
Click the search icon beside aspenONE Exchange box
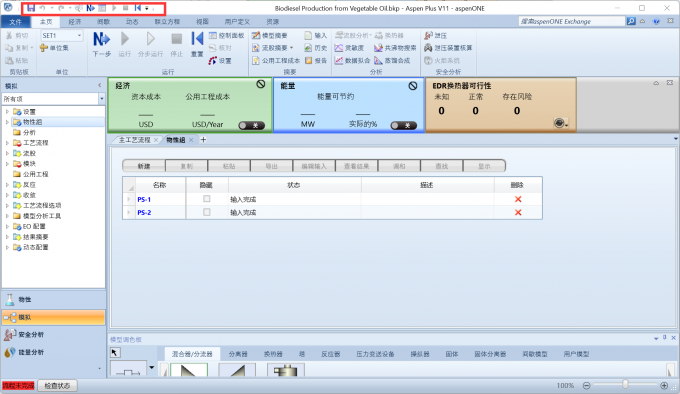pyautogui.click(x=631, y=21)
